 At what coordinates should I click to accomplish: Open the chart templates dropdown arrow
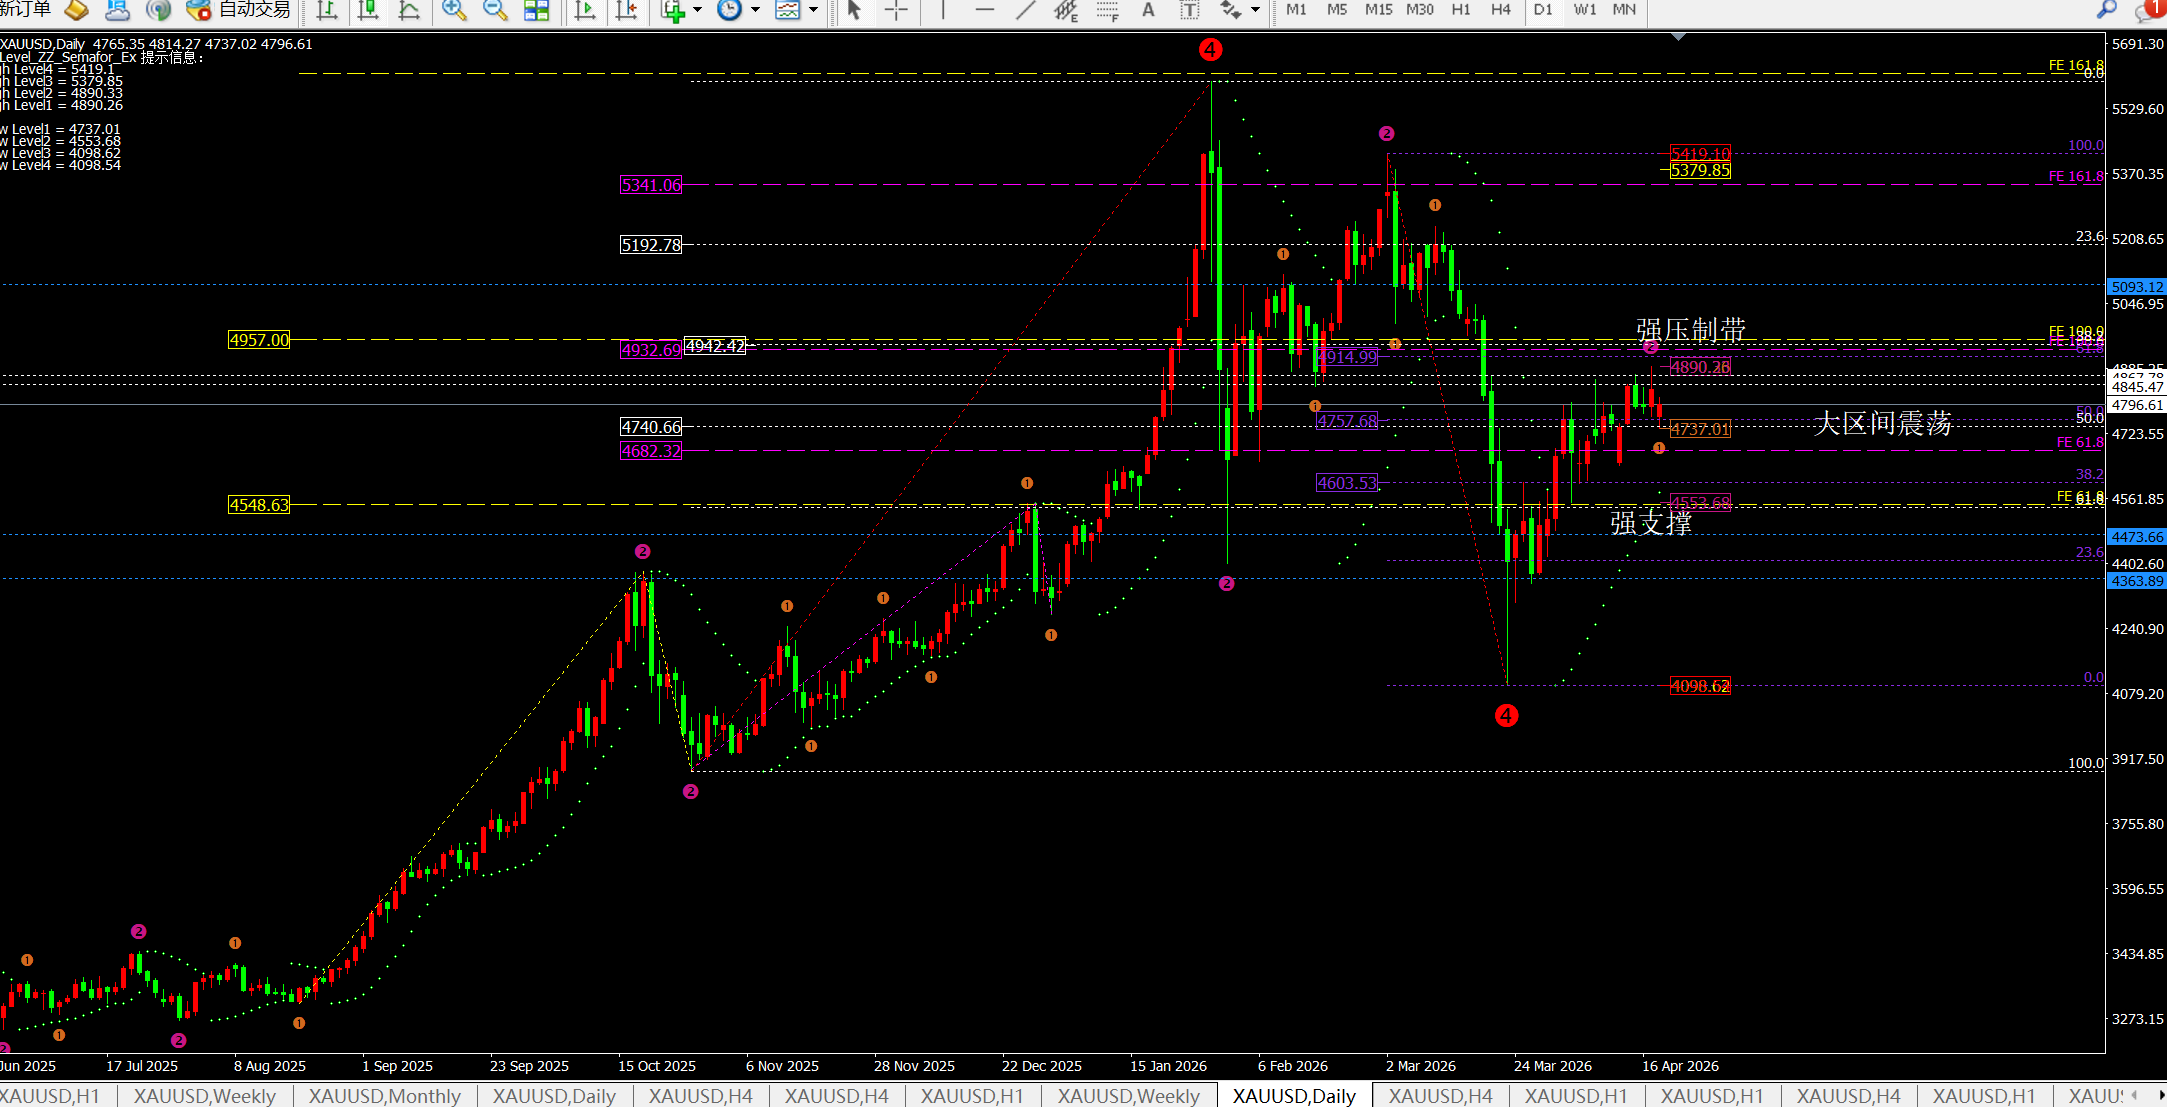tap(813, 10)
